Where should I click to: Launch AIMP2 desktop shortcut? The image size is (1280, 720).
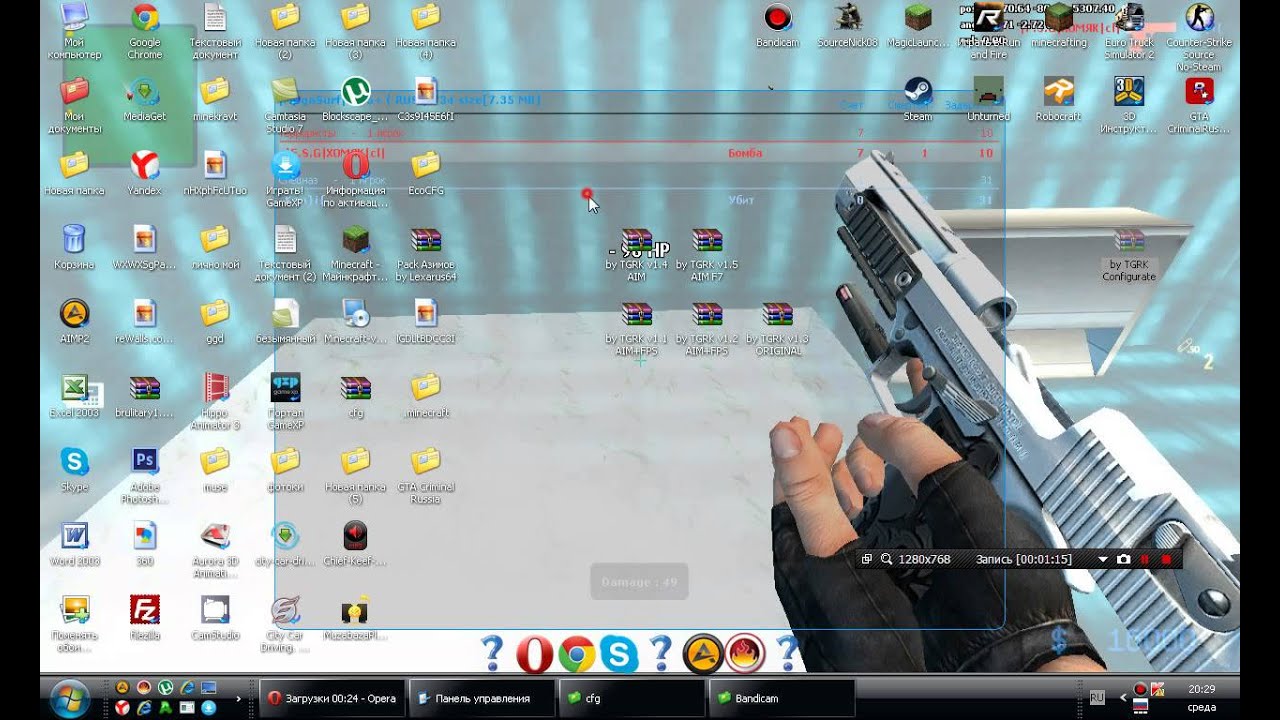click(x=74, y=313)
